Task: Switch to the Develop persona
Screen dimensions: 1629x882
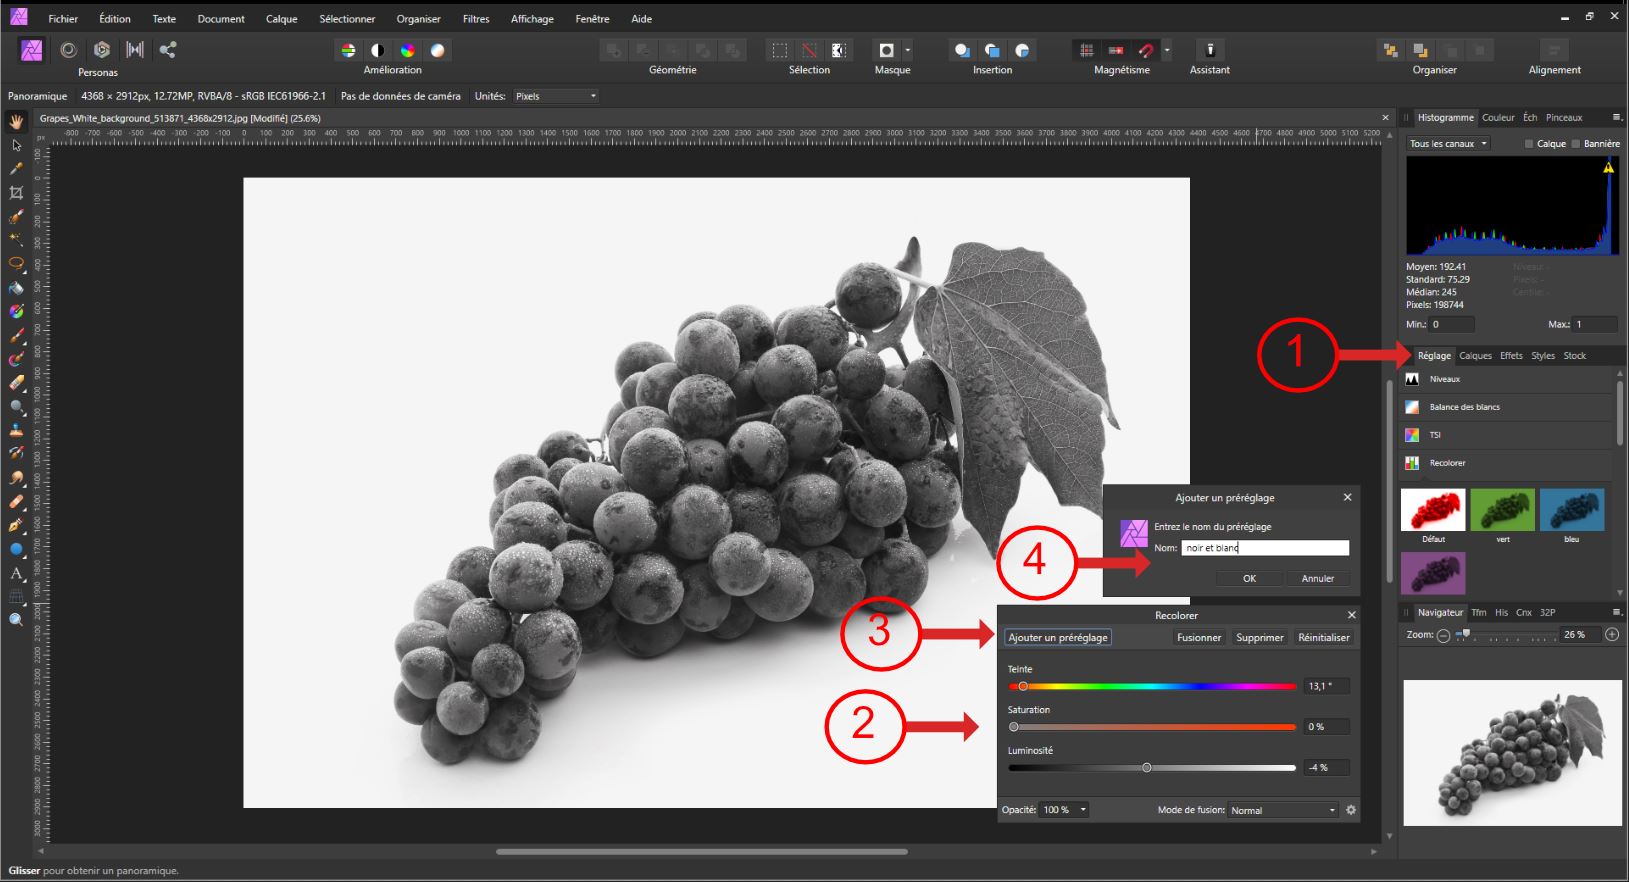Action: [x=102, y=50]
